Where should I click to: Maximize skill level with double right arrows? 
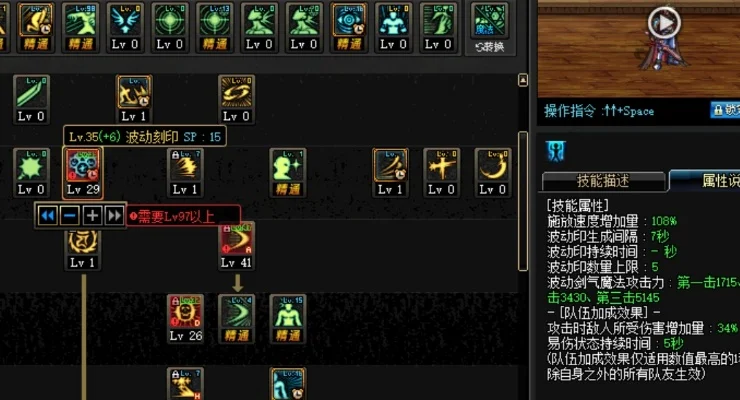pyautogui.click(x=115, y=216)
